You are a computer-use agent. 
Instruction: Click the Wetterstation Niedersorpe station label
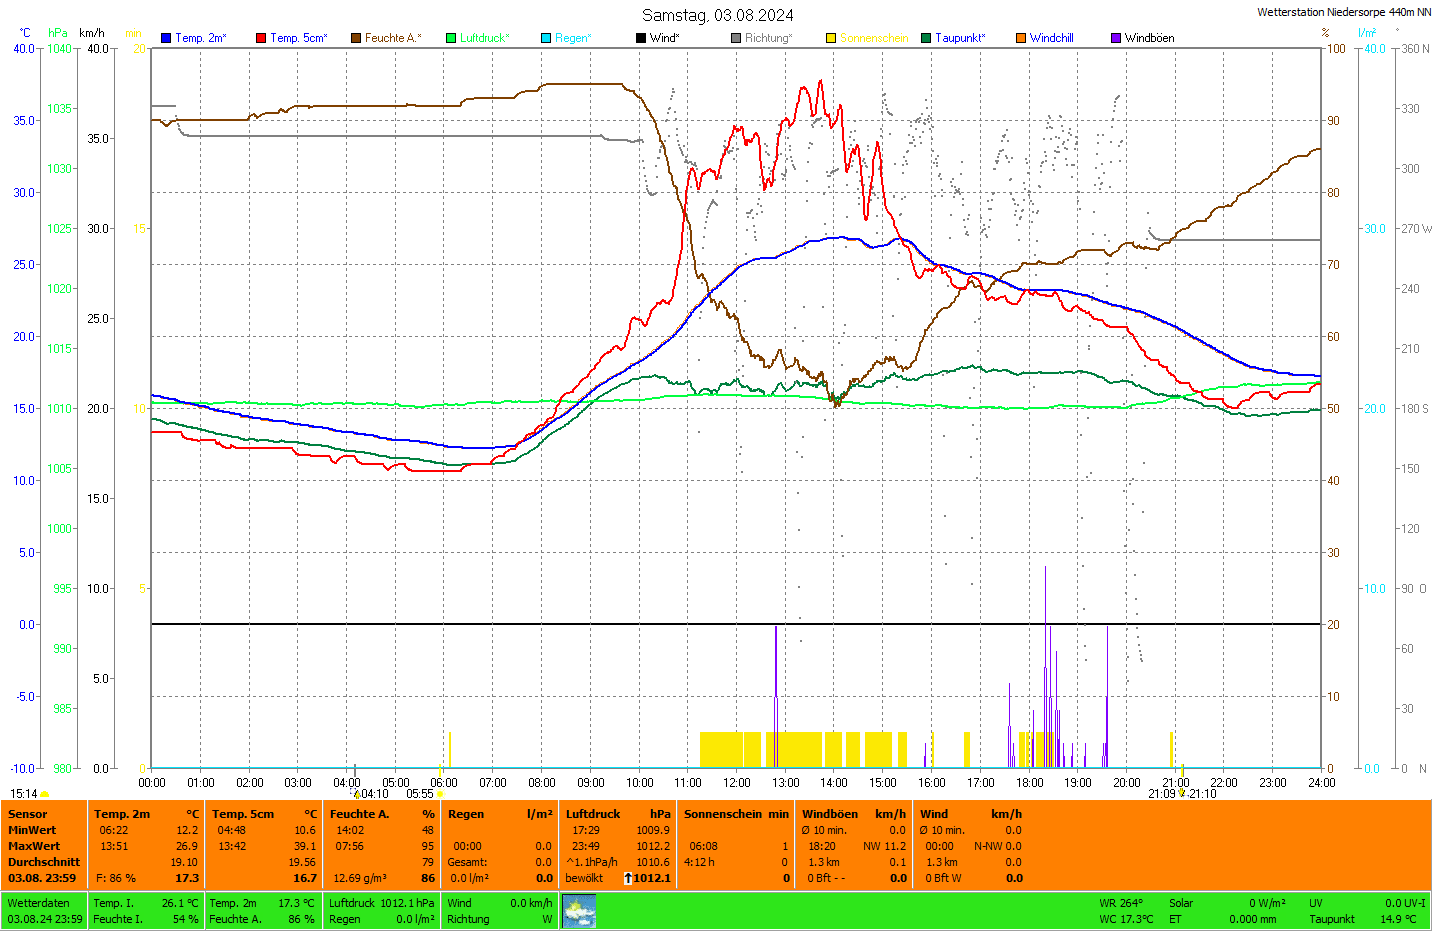pos(1343,12)
